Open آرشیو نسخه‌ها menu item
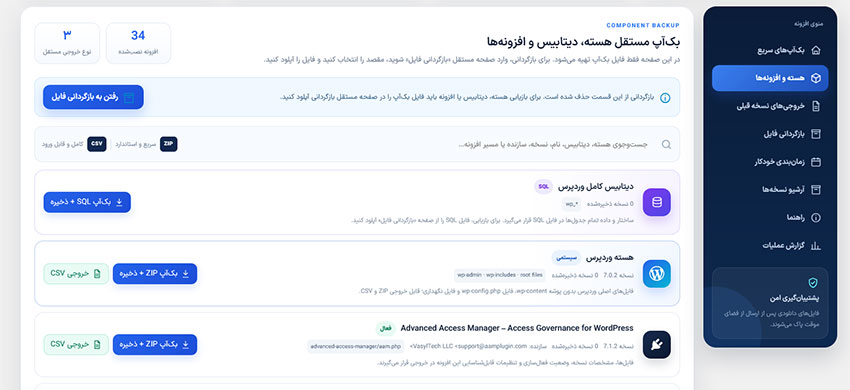 (x=770, y=189)
